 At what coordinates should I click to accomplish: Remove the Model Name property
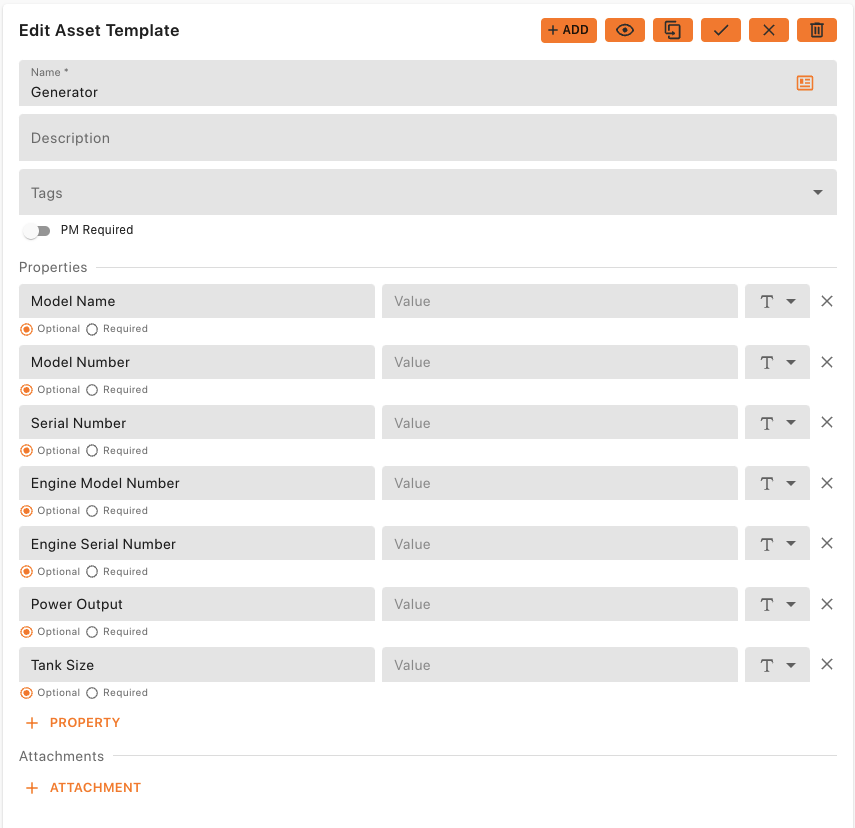click(827, 301)
